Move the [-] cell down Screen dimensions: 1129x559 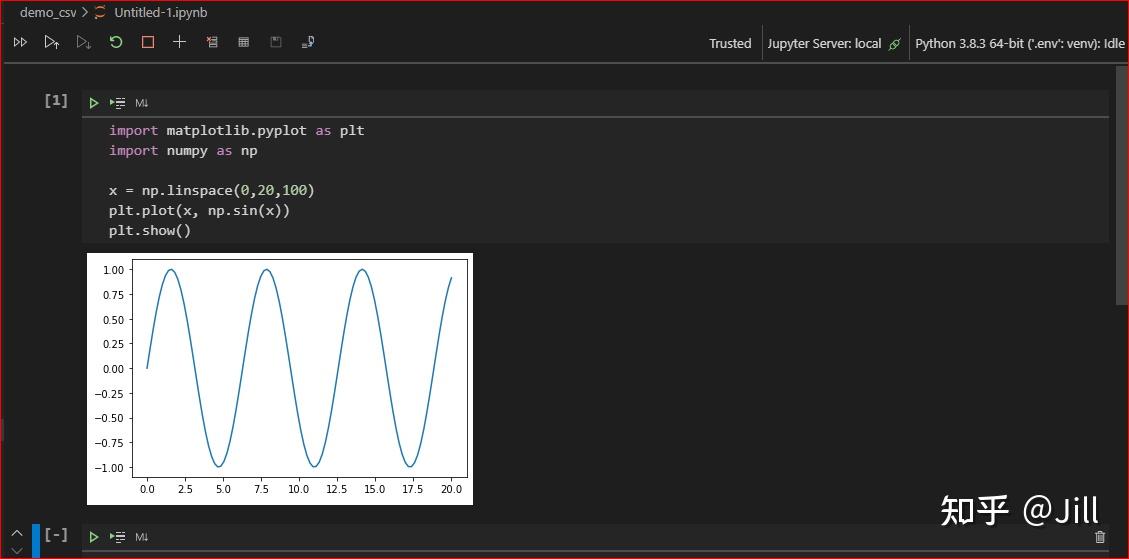17,550
